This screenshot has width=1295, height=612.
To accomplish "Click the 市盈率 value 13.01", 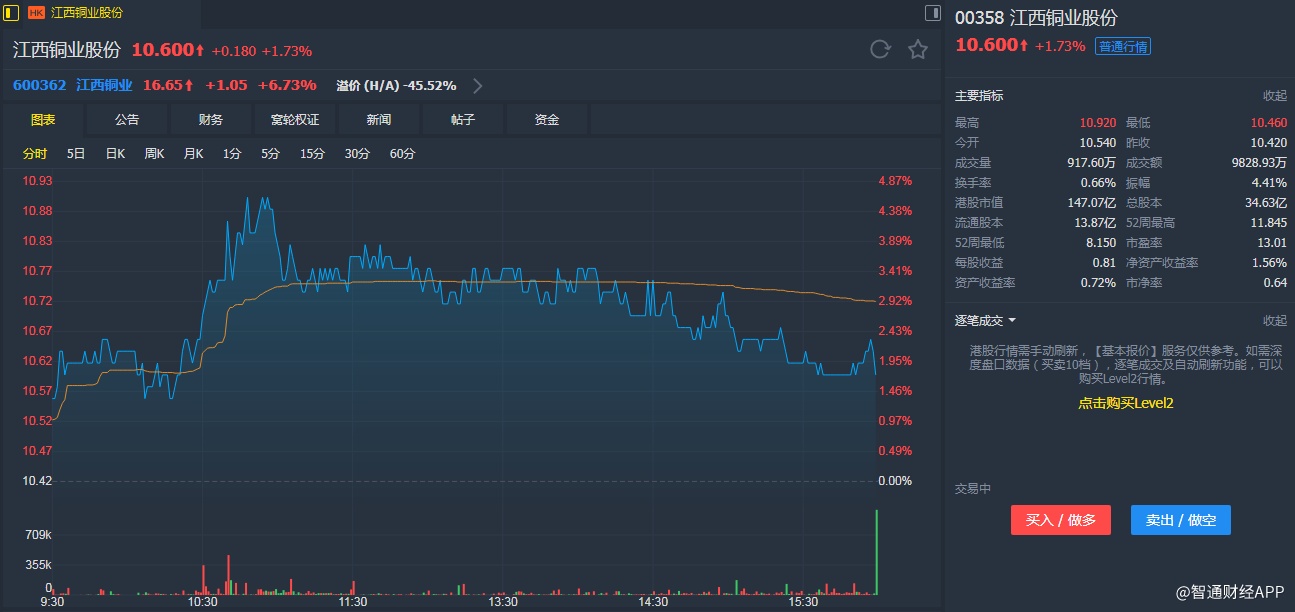I will point(1273,242).
